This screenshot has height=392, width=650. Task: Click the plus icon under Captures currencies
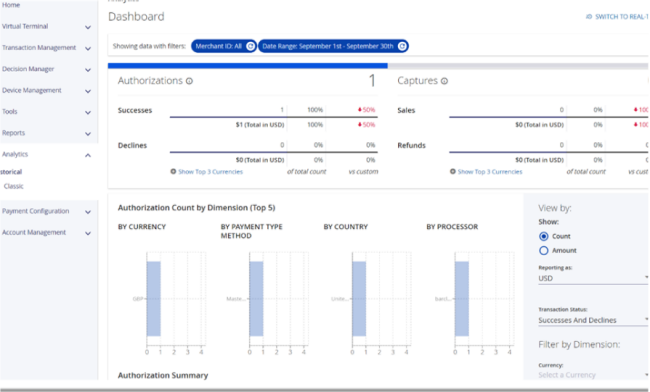pos(453,171)
